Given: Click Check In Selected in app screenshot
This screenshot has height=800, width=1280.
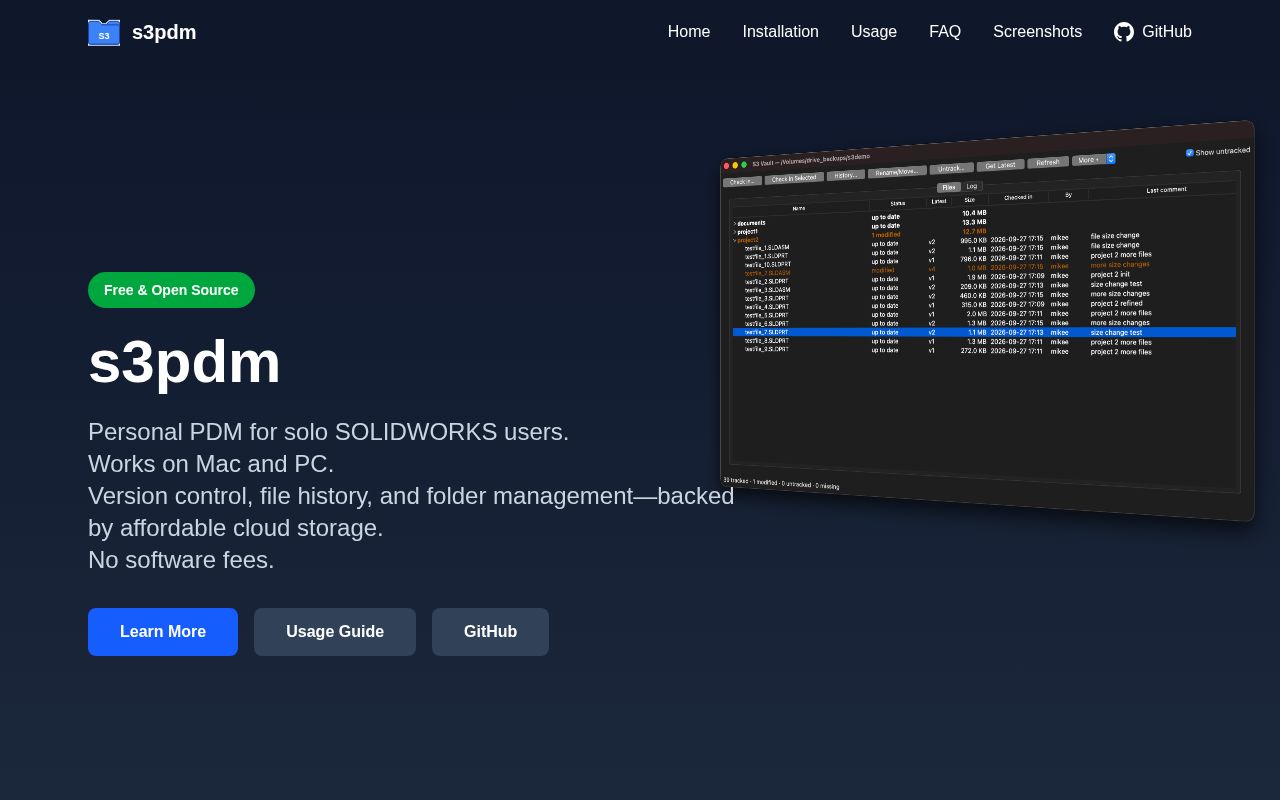Looking at the screenshot, I should 794,178.
